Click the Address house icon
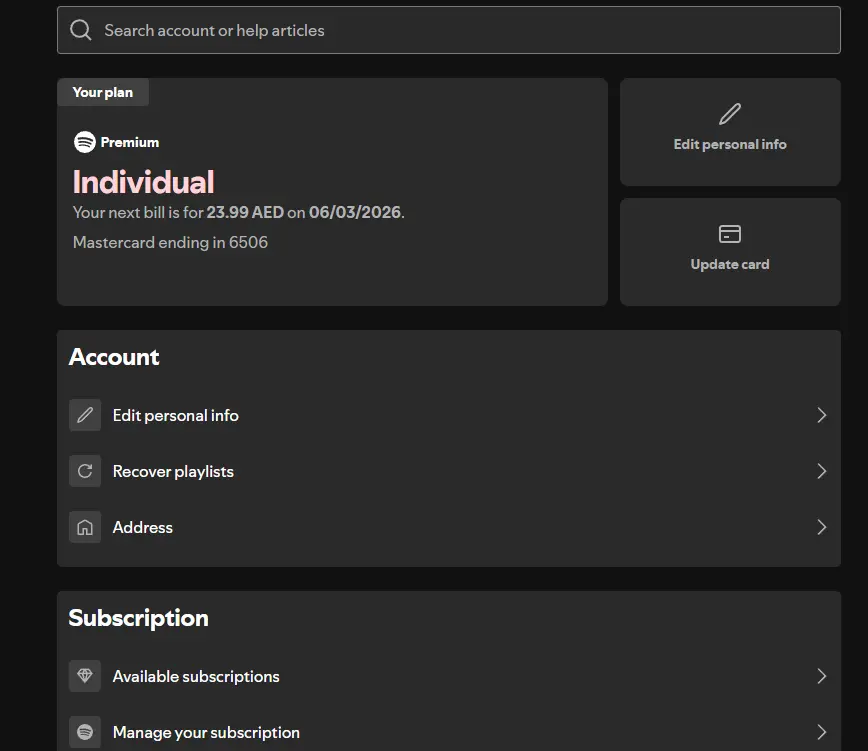The width and height of the screenshot is (868, 751). pos(85,527)
